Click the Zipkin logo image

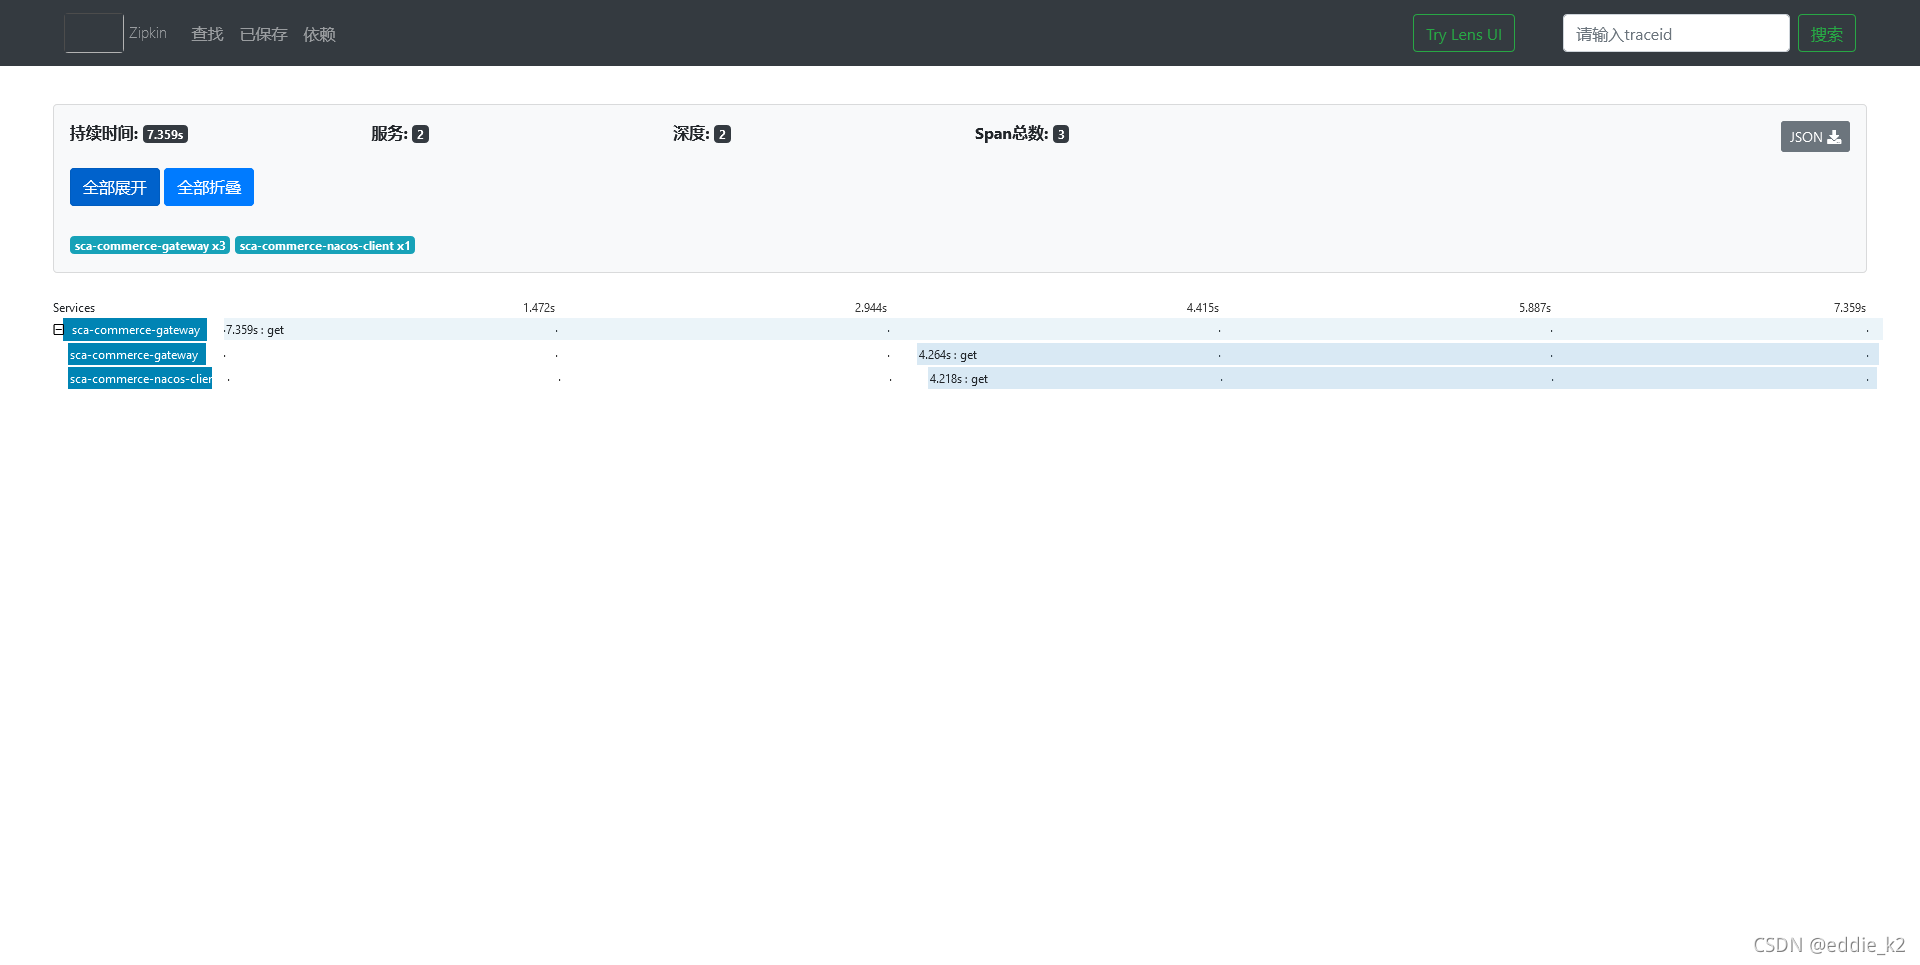[x=94, y=33]
